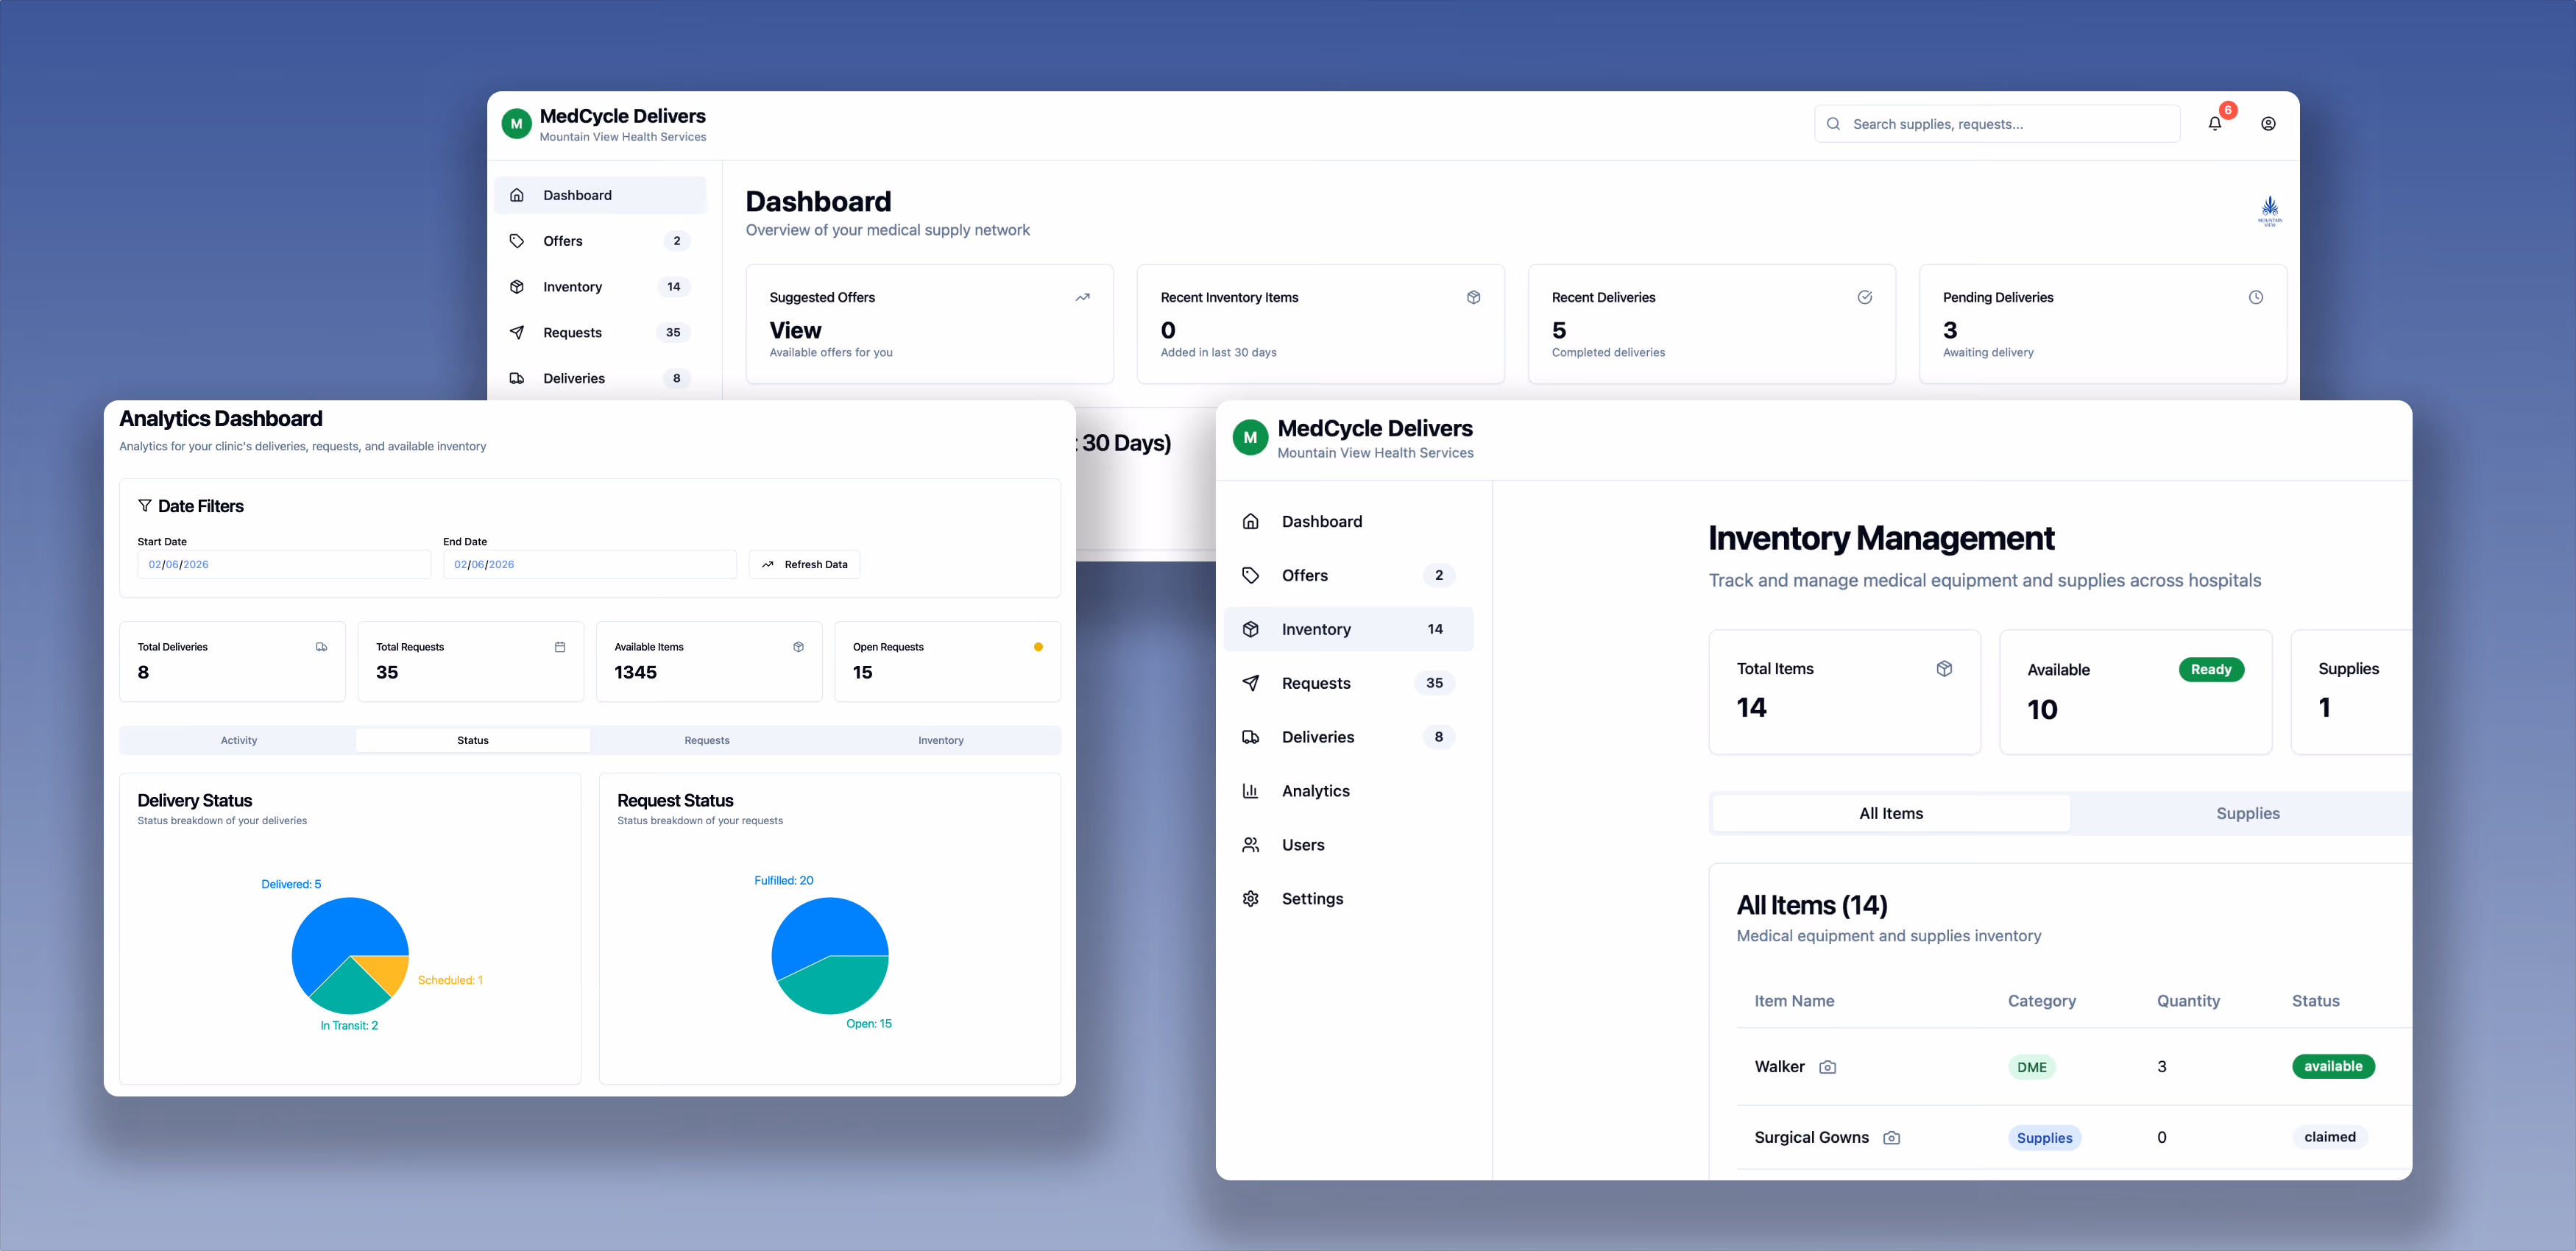Screen dimensions: 2576x1251
Task: Open Deliveries in the back Dashboard window sidebar
Action: (x=599, y=378)
